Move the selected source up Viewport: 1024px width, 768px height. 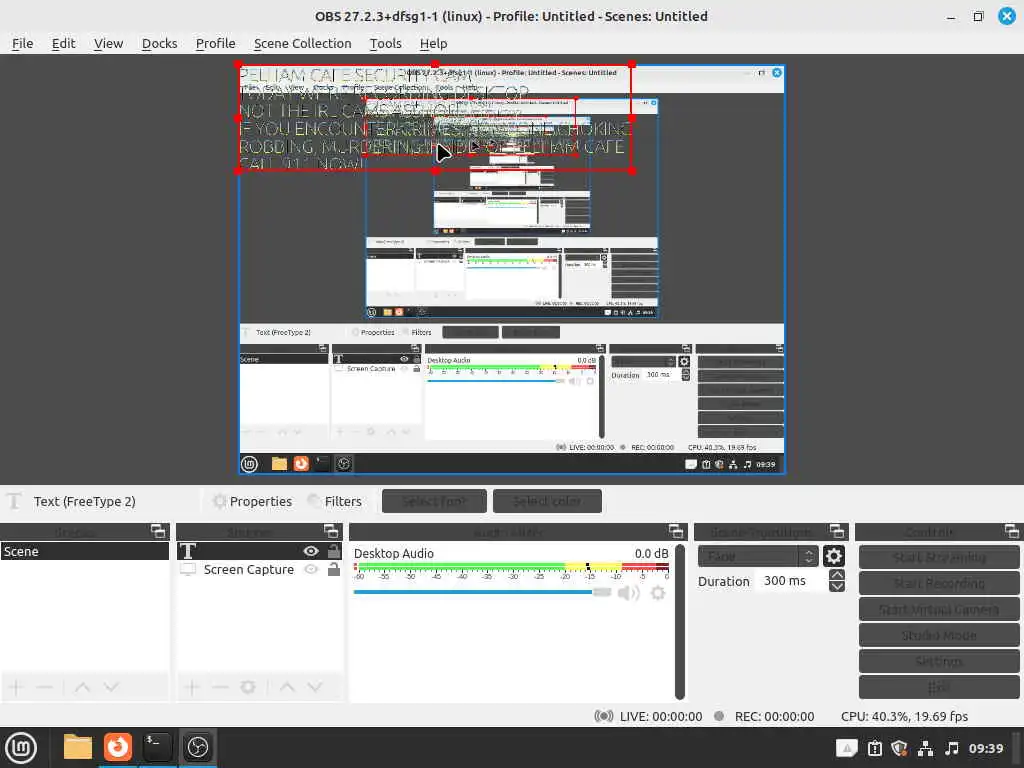click(x=287, y=687)
